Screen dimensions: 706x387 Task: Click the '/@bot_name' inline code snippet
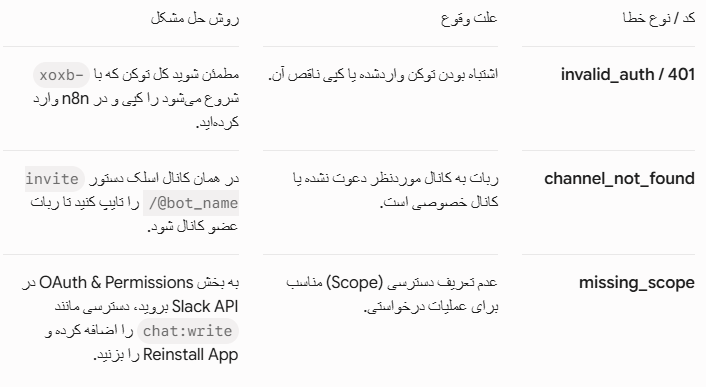[191, 203]
